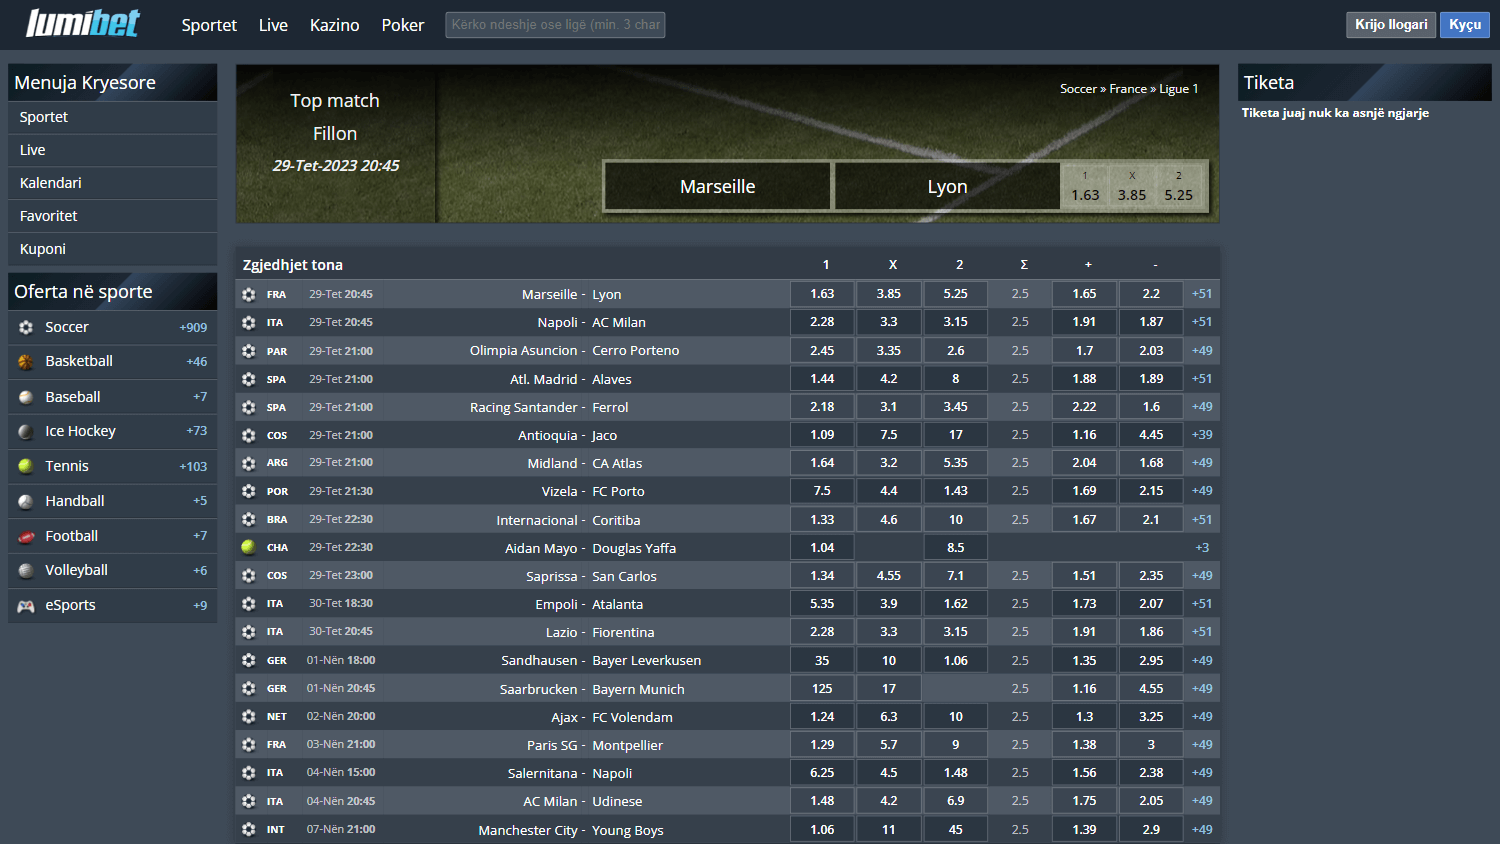Pick over odds 1.3 for Ajax - FC Volendam
1500x844 pixels.
(x=1085, y=717)
